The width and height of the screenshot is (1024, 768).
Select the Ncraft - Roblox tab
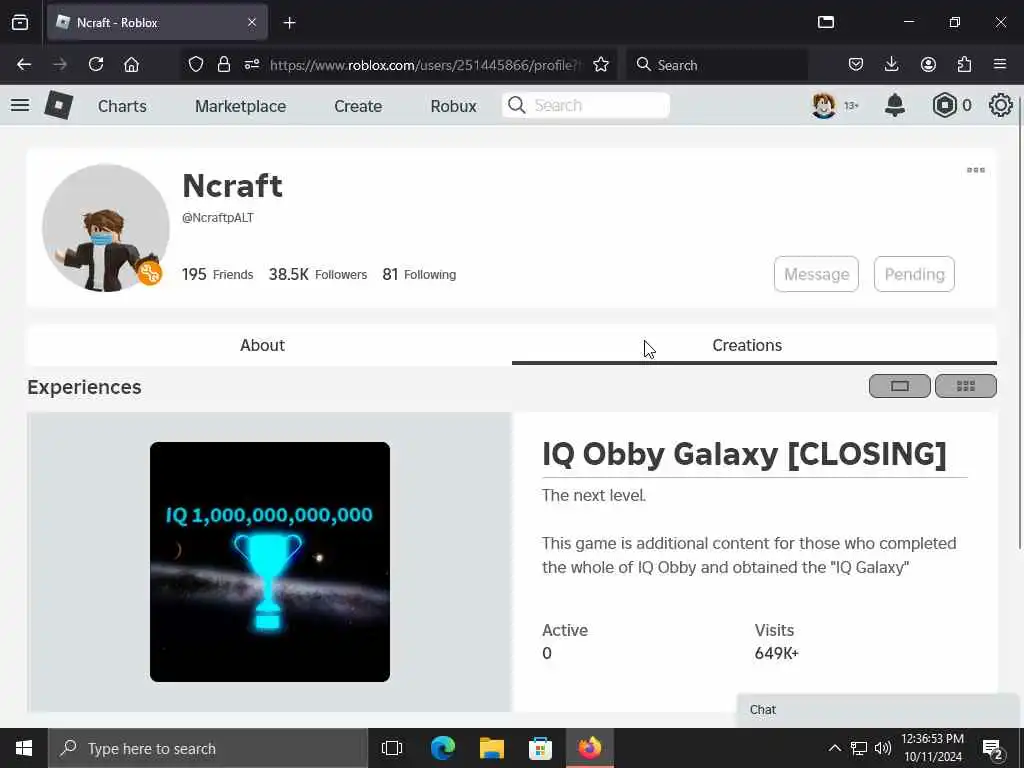click(x=157, y=23)
